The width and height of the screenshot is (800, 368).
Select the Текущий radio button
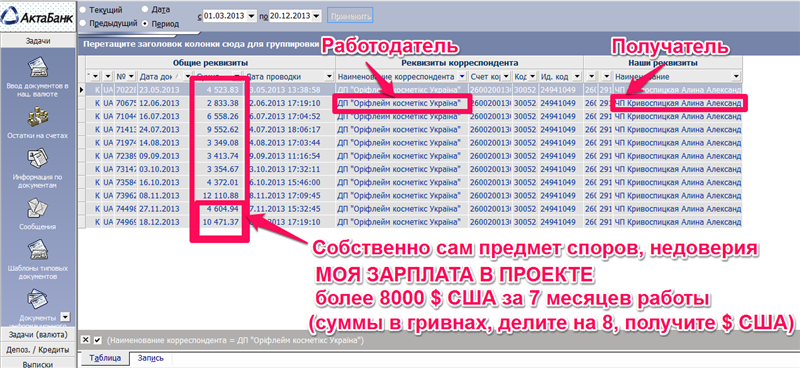[x=82, y=10]
